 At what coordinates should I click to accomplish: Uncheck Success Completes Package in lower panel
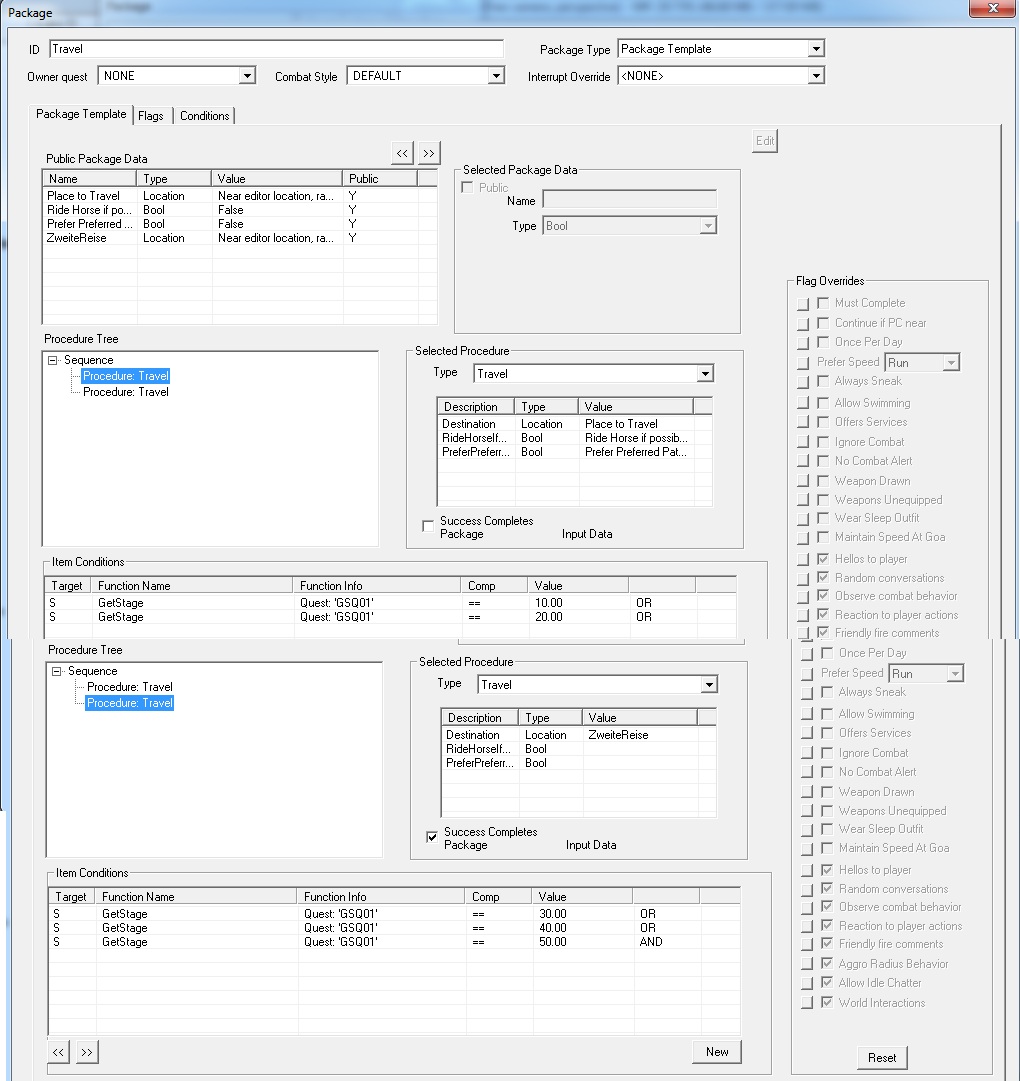[x=433, y=837]
